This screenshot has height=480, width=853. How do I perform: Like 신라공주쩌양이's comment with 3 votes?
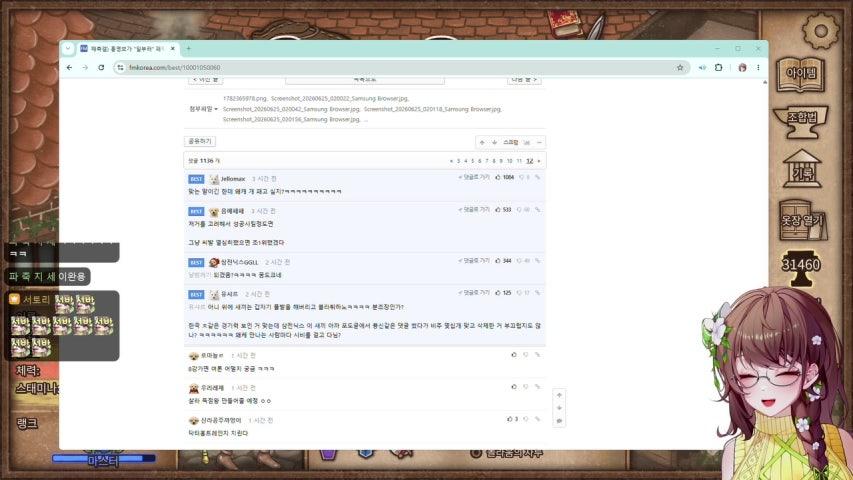pos(512,419)
